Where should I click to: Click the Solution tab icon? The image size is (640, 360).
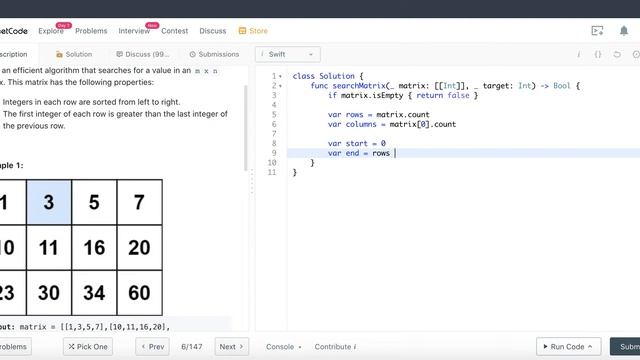pyautogui.click(x=59, y=54)
